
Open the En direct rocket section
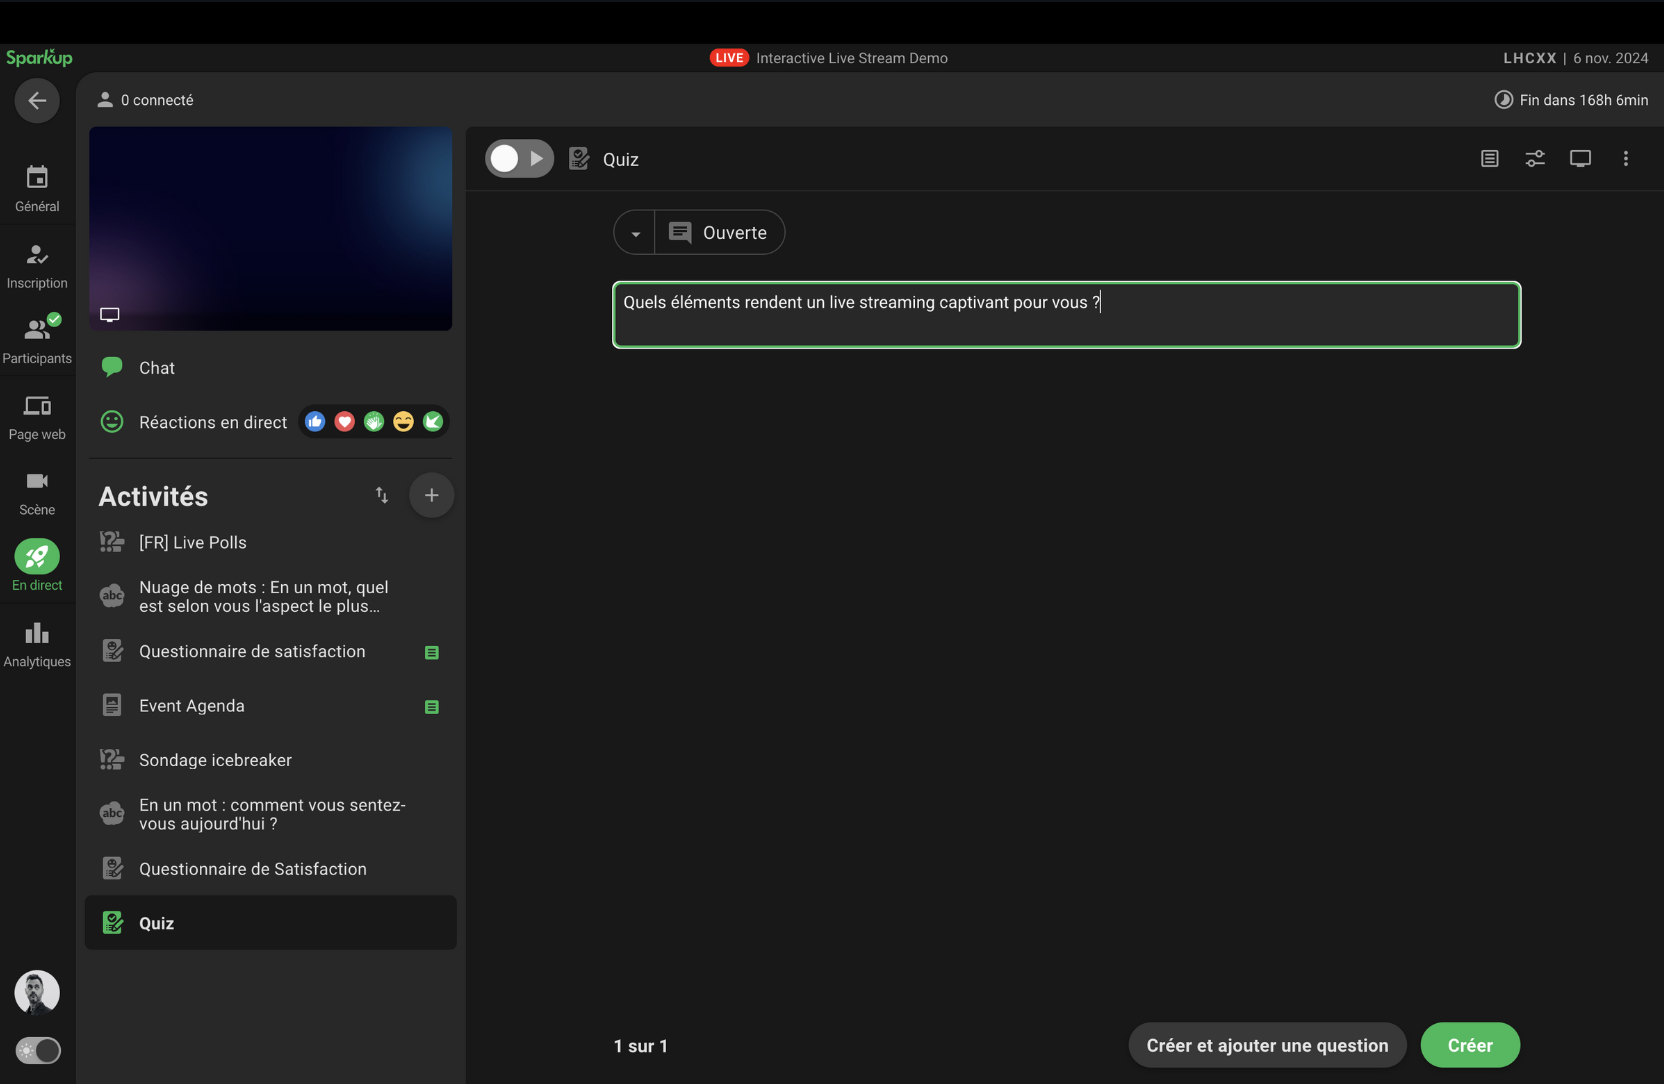pos(37,566)
